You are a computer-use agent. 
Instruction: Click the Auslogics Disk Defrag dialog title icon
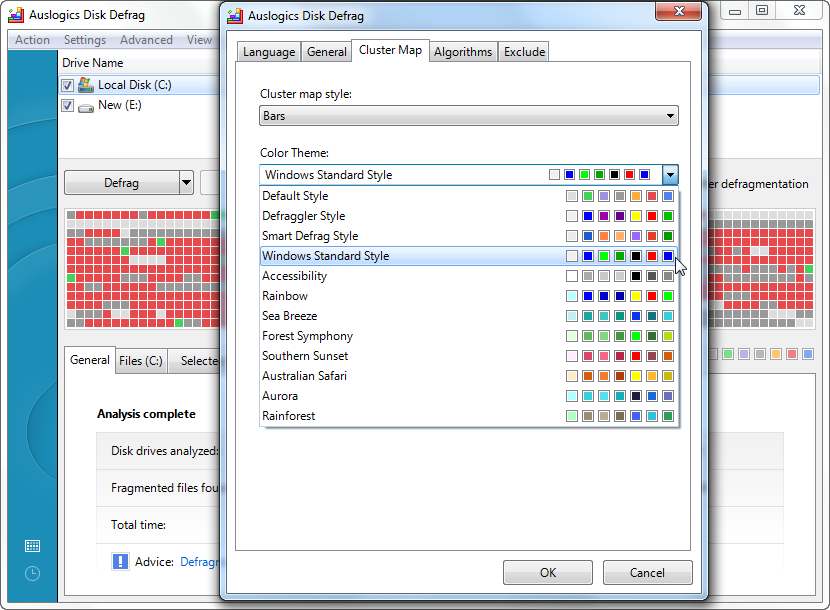click(x=235, y=16)
